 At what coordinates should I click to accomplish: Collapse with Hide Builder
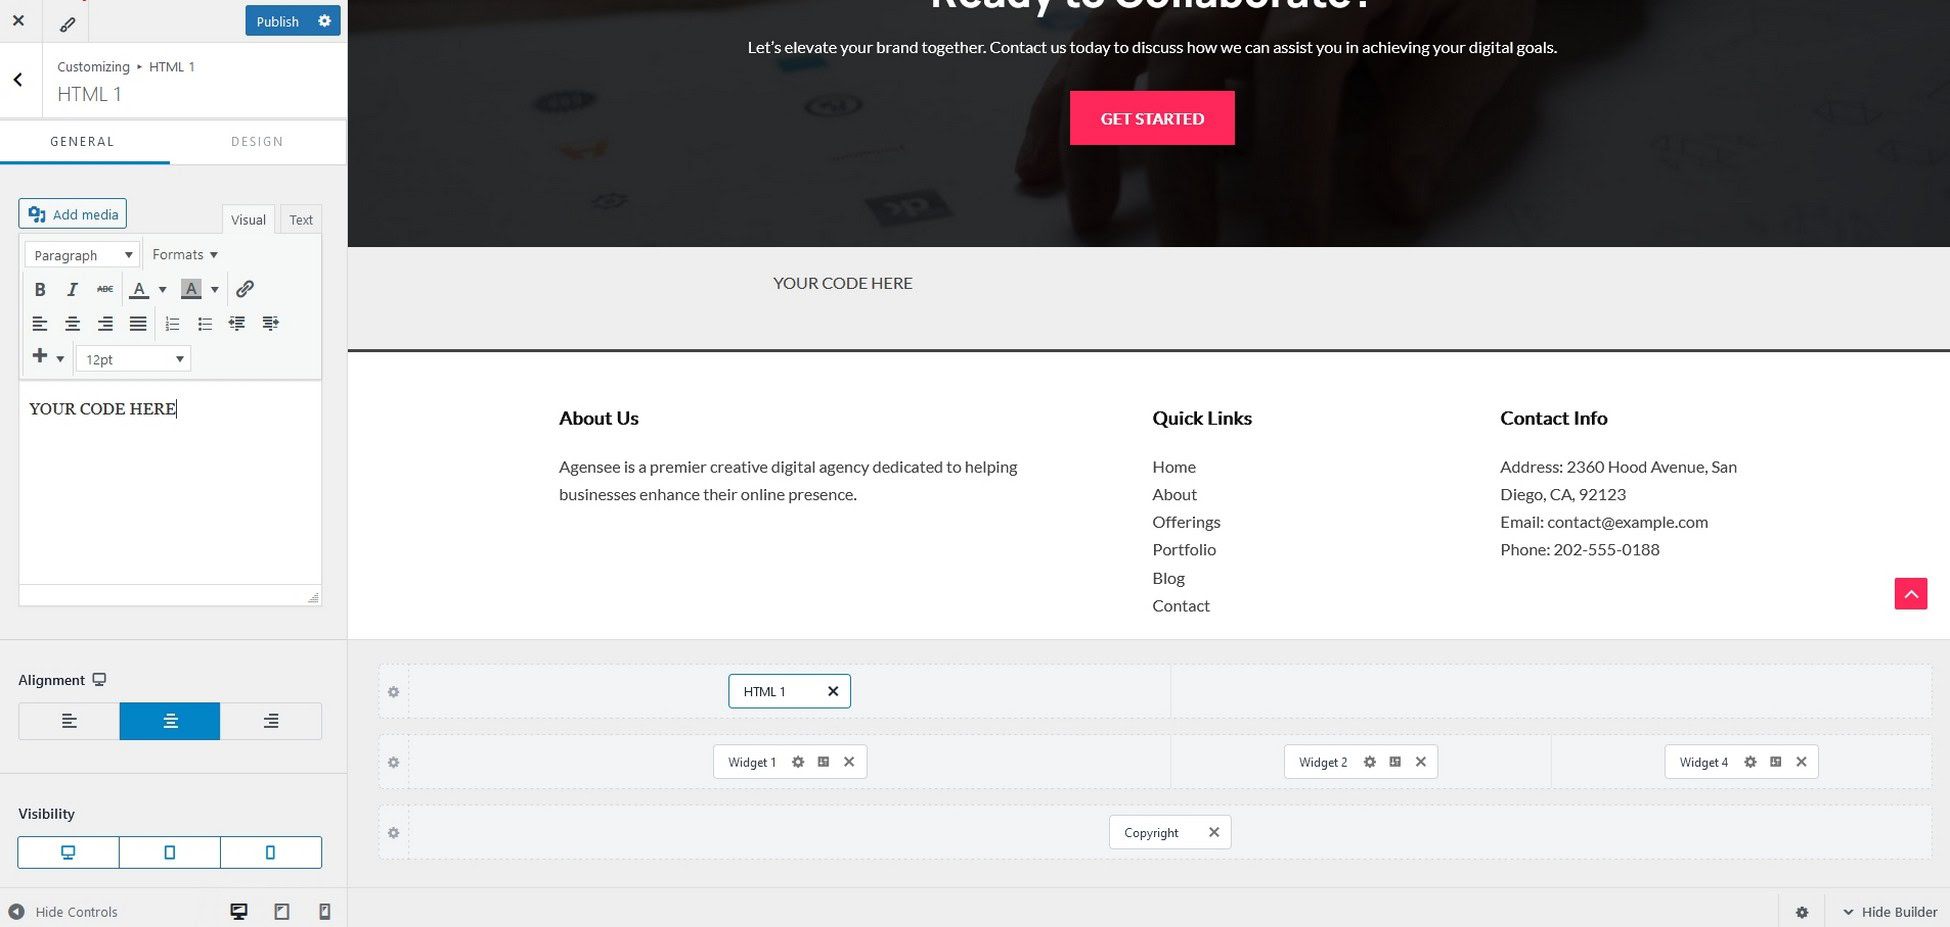[x=1890, y=912]
